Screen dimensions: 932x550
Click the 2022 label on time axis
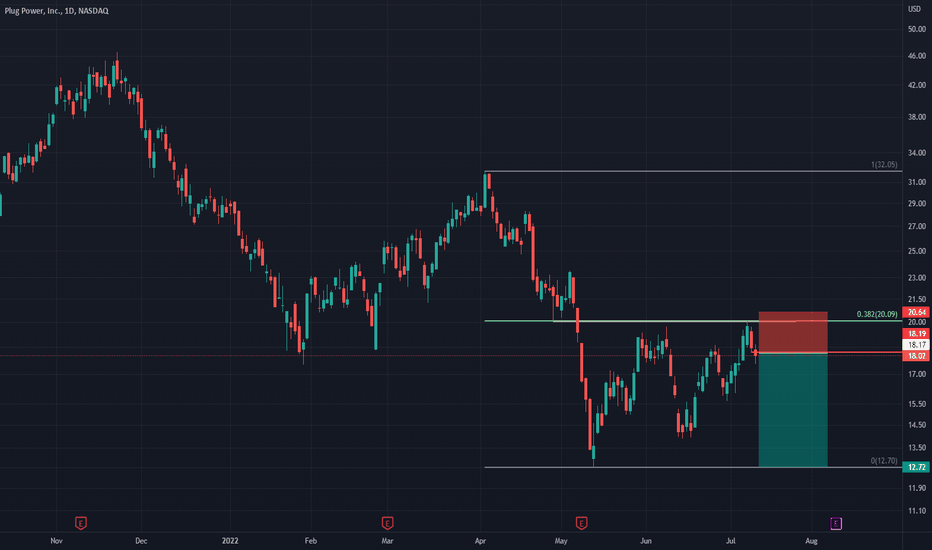pos(230,540)
